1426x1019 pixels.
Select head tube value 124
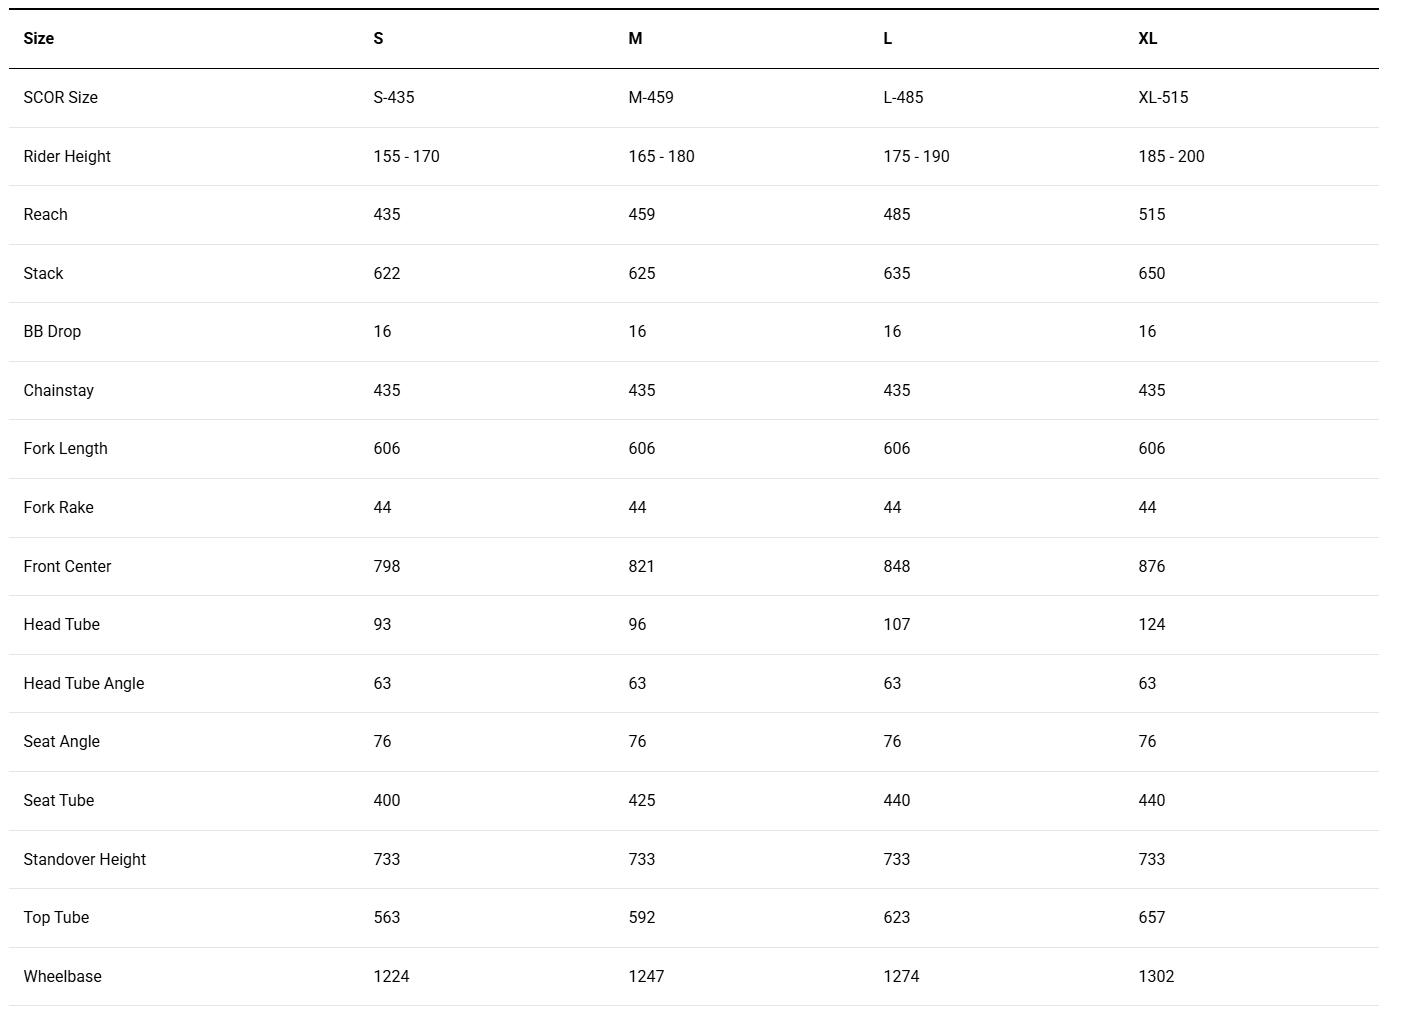1151,625
